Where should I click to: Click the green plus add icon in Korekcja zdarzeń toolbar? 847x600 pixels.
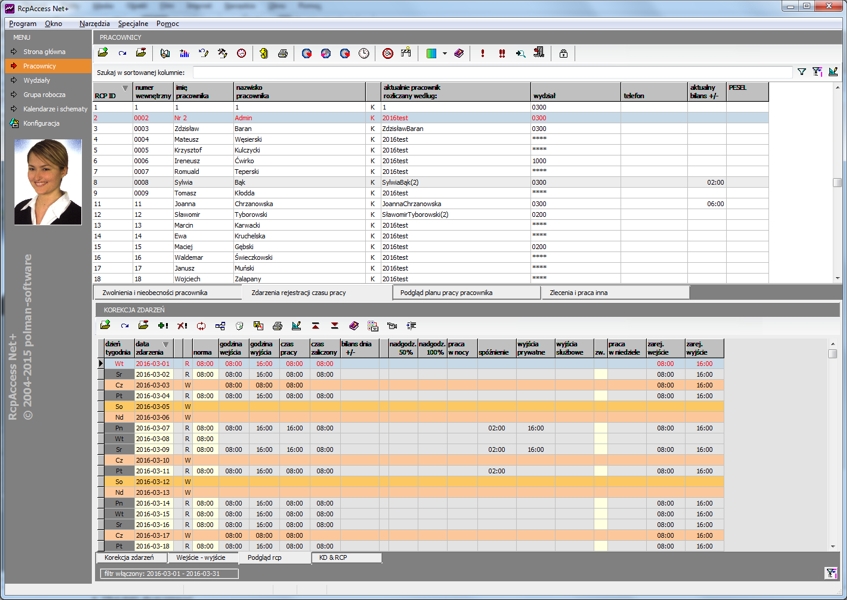[163, 326]
